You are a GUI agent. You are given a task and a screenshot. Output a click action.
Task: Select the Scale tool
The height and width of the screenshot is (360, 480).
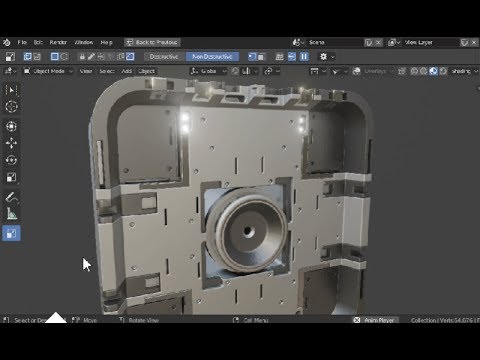coord(11,177)
